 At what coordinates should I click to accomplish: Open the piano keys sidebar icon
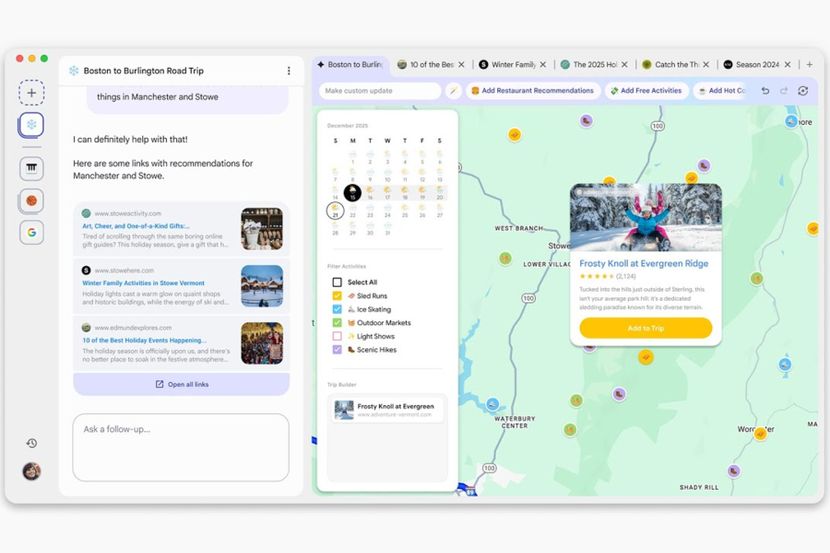click(x=31, y=167)
